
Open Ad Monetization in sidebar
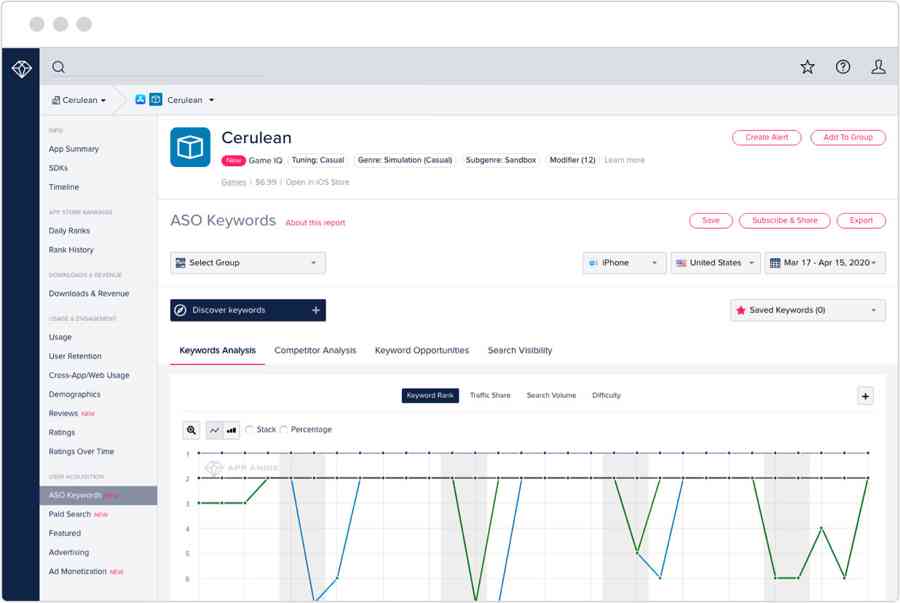(x=77, y=572)
